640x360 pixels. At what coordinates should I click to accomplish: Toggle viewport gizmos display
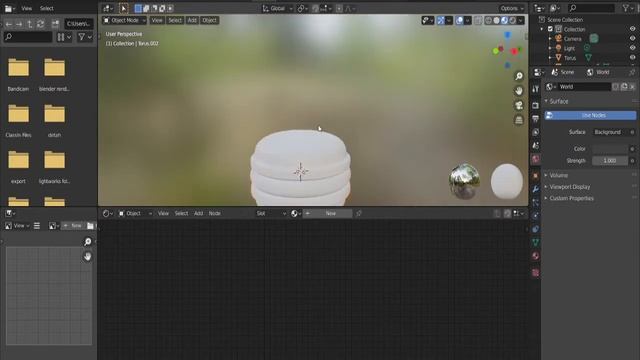(441, 20)
